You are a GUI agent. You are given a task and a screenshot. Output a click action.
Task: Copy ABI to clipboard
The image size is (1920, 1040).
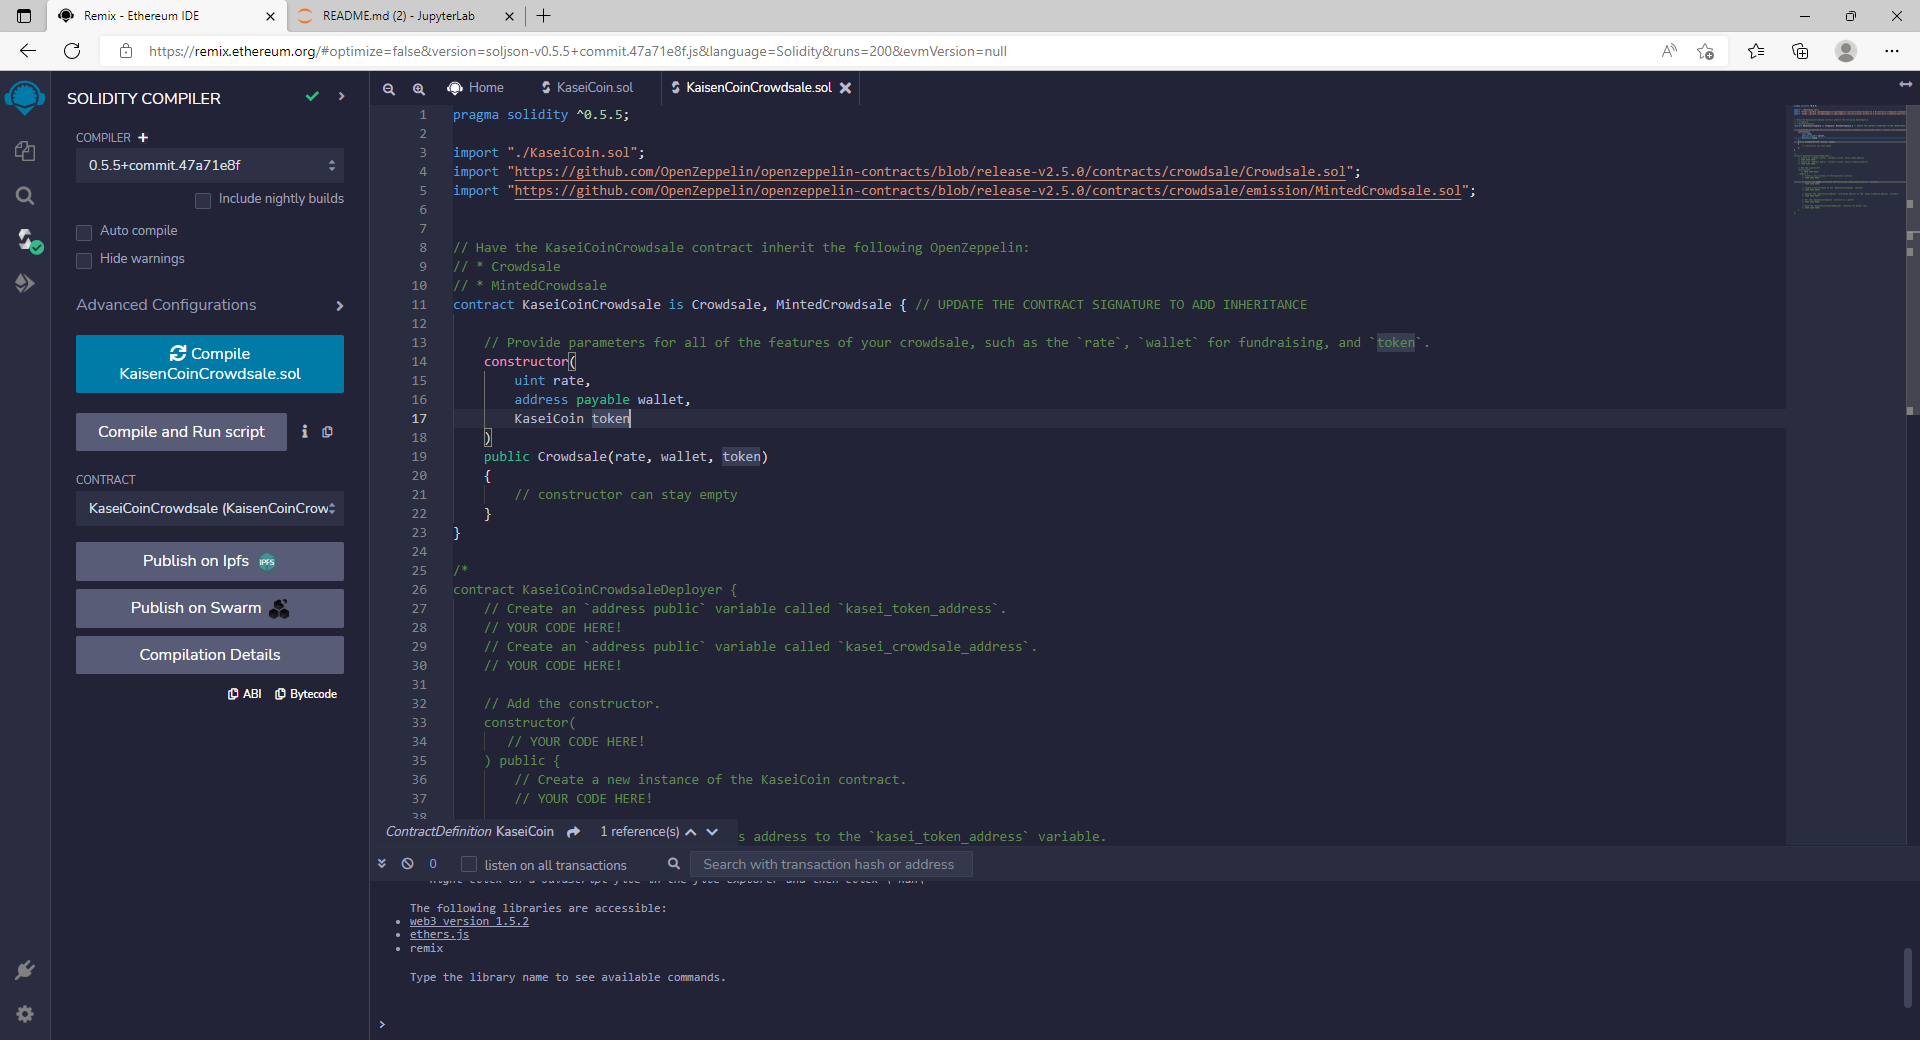pos(245,694)
